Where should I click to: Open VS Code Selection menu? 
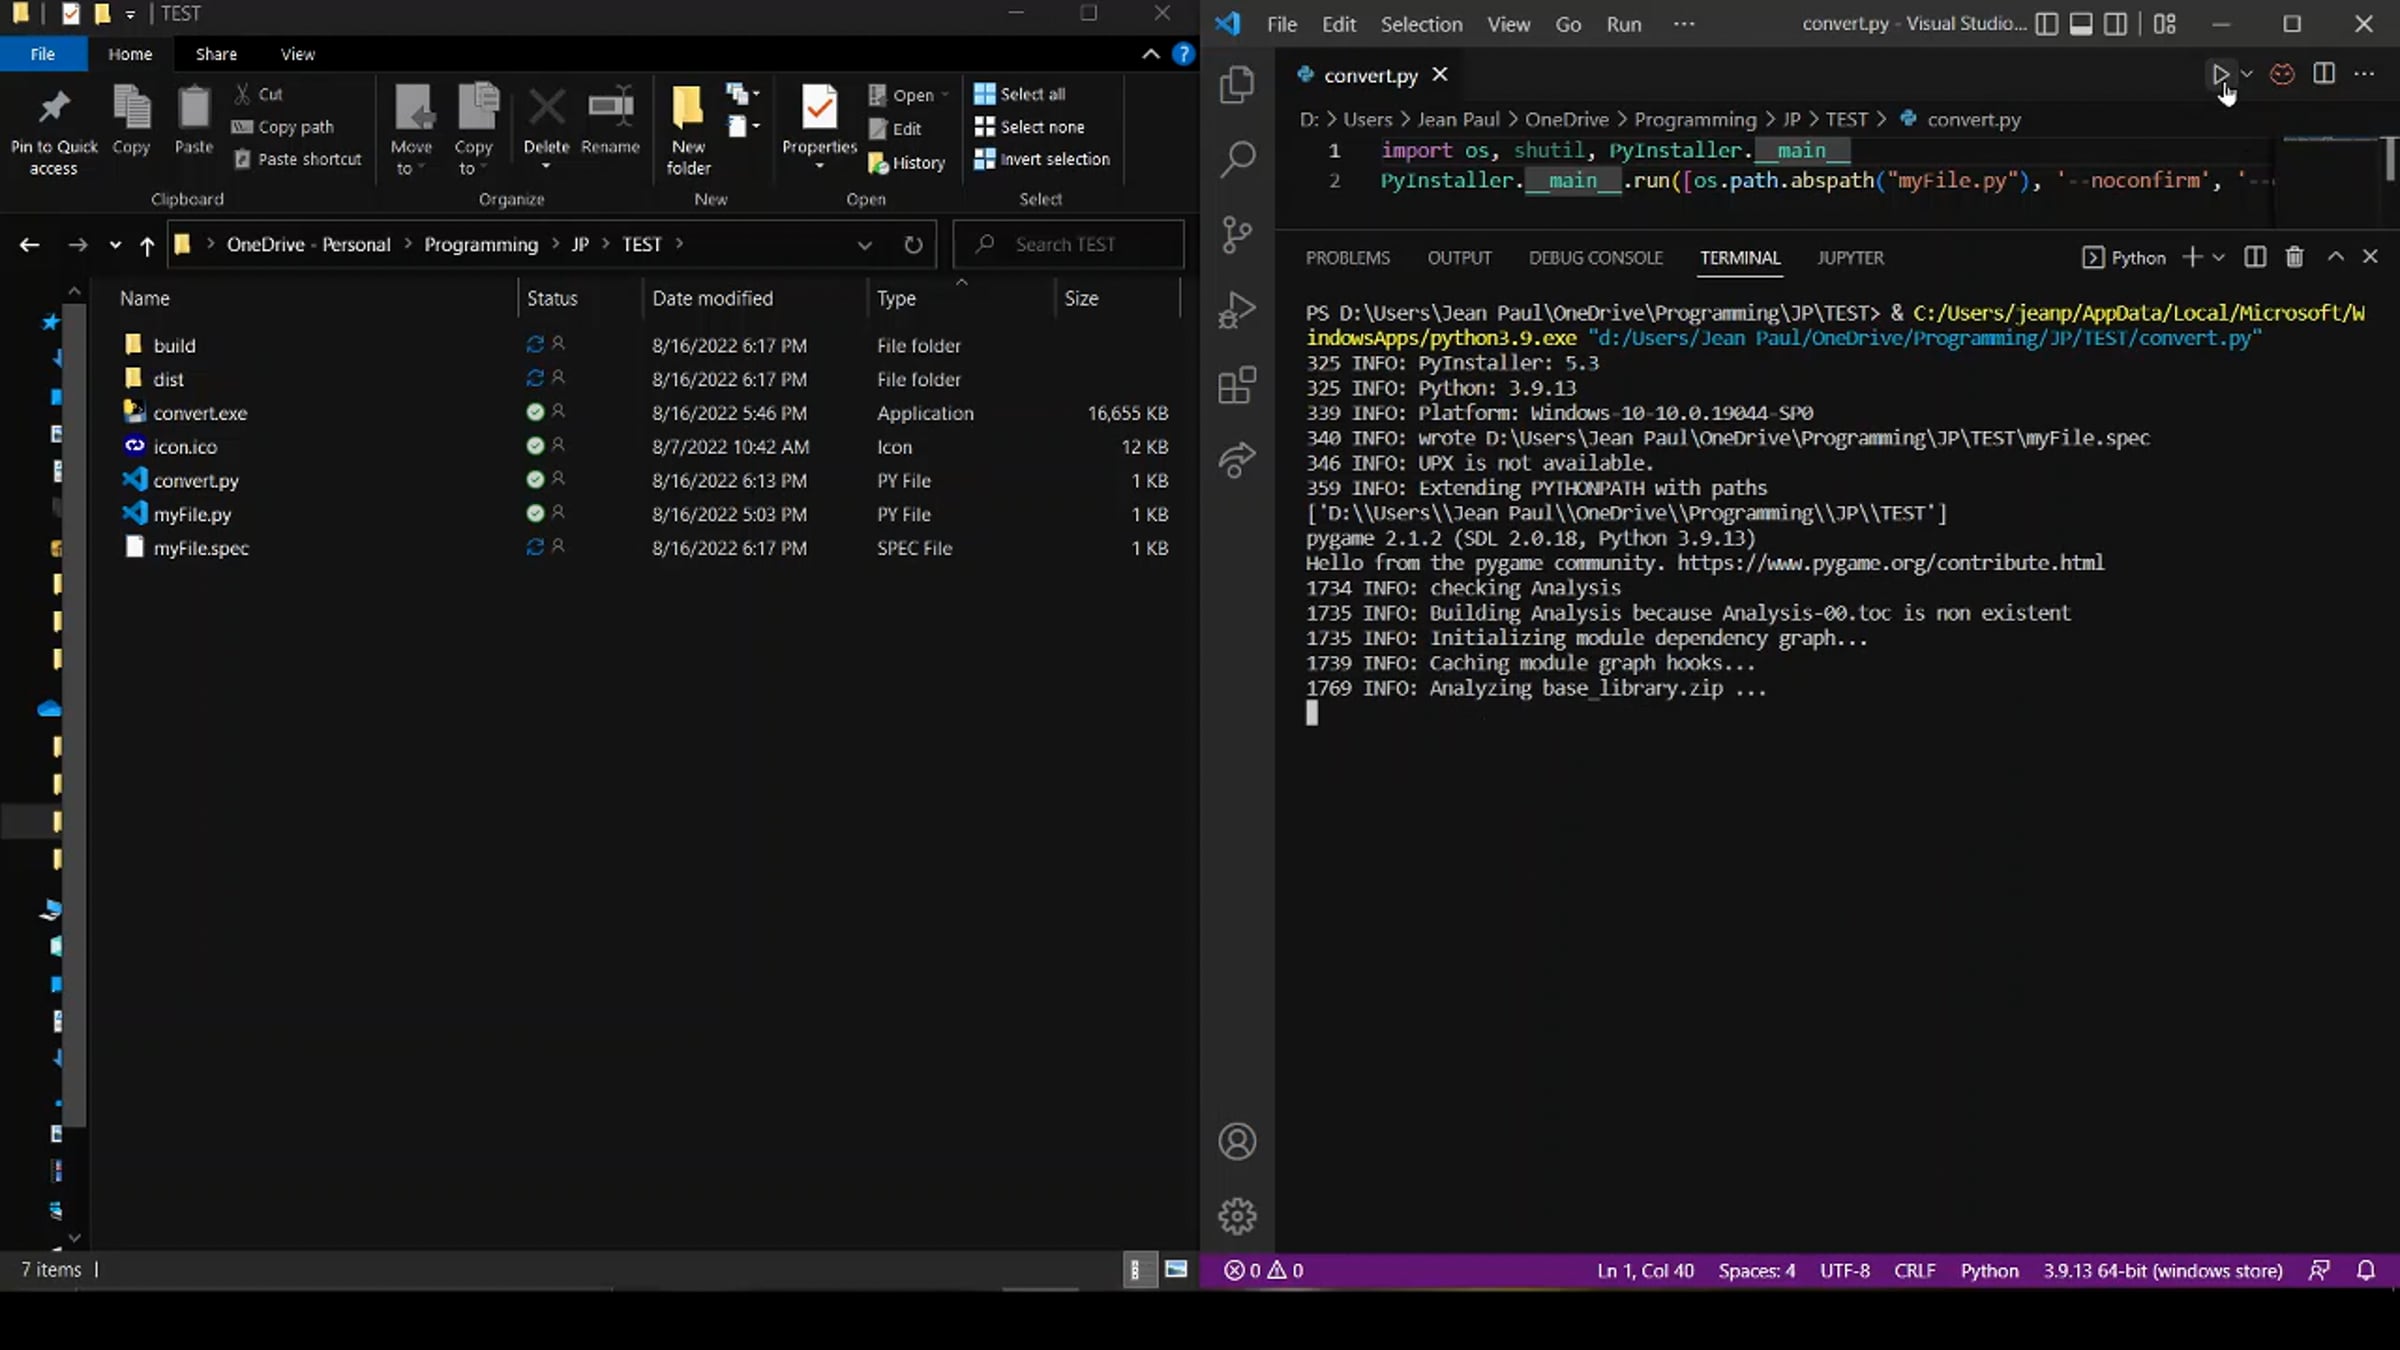(x=1421, y=24)
